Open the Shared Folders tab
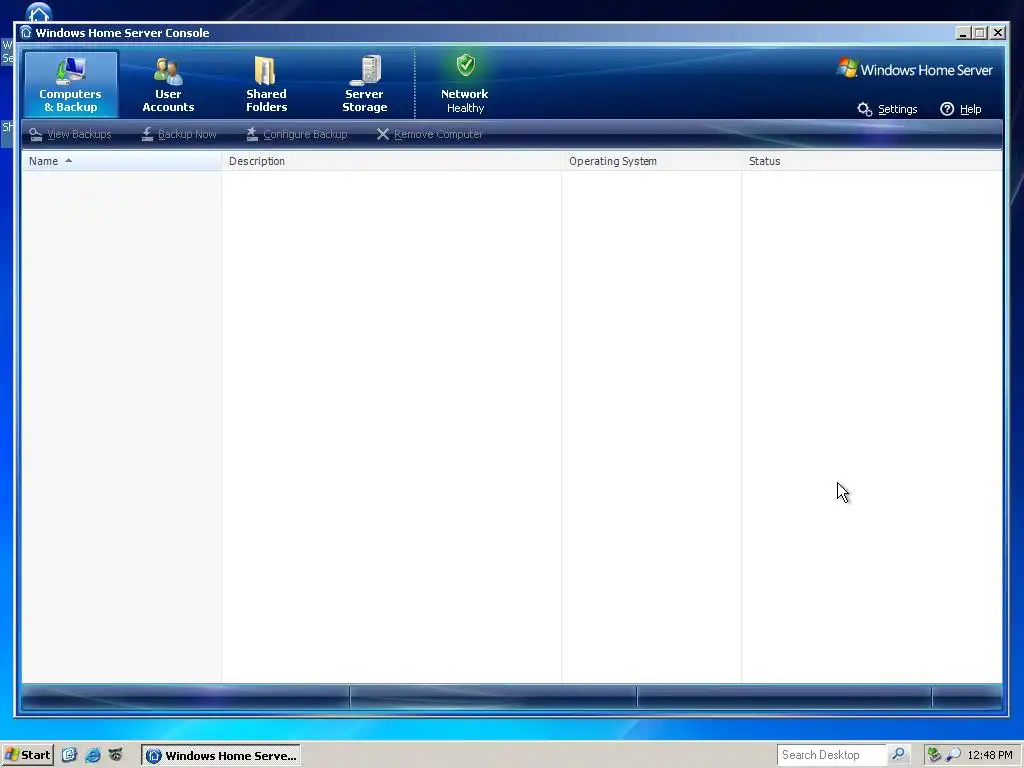This screenshot has height=768, width=1024. tap(266, 84)
